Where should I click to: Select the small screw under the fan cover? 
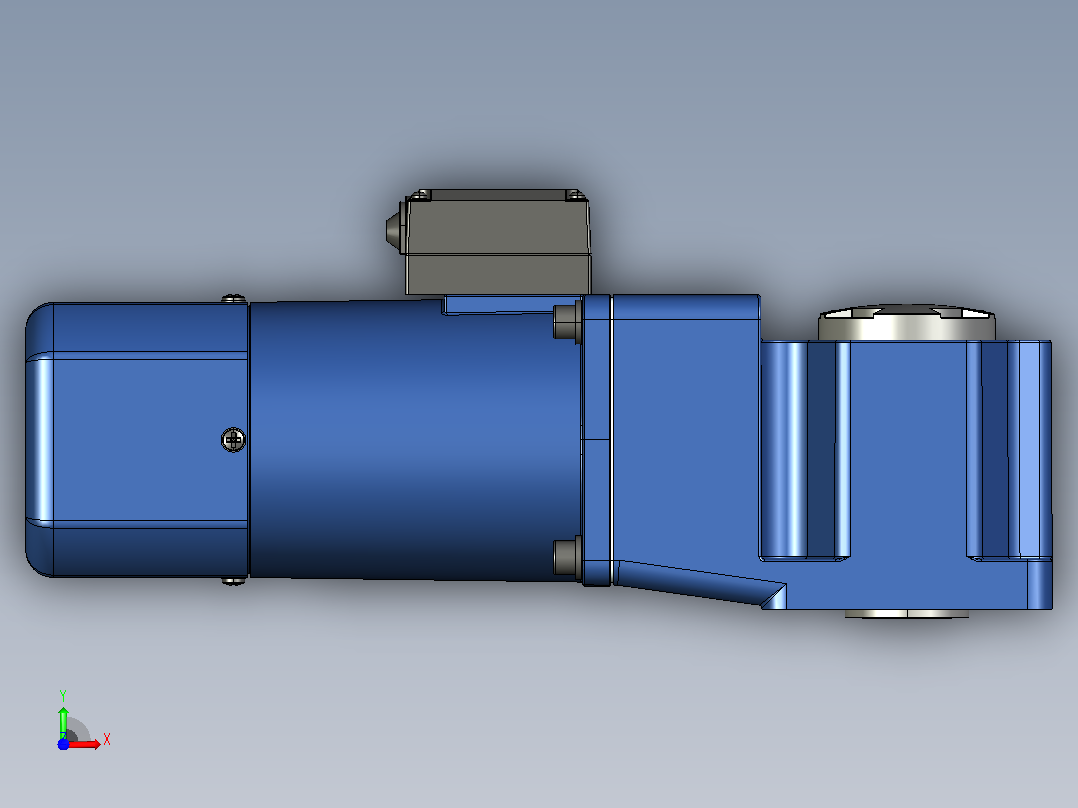point(234,581)
